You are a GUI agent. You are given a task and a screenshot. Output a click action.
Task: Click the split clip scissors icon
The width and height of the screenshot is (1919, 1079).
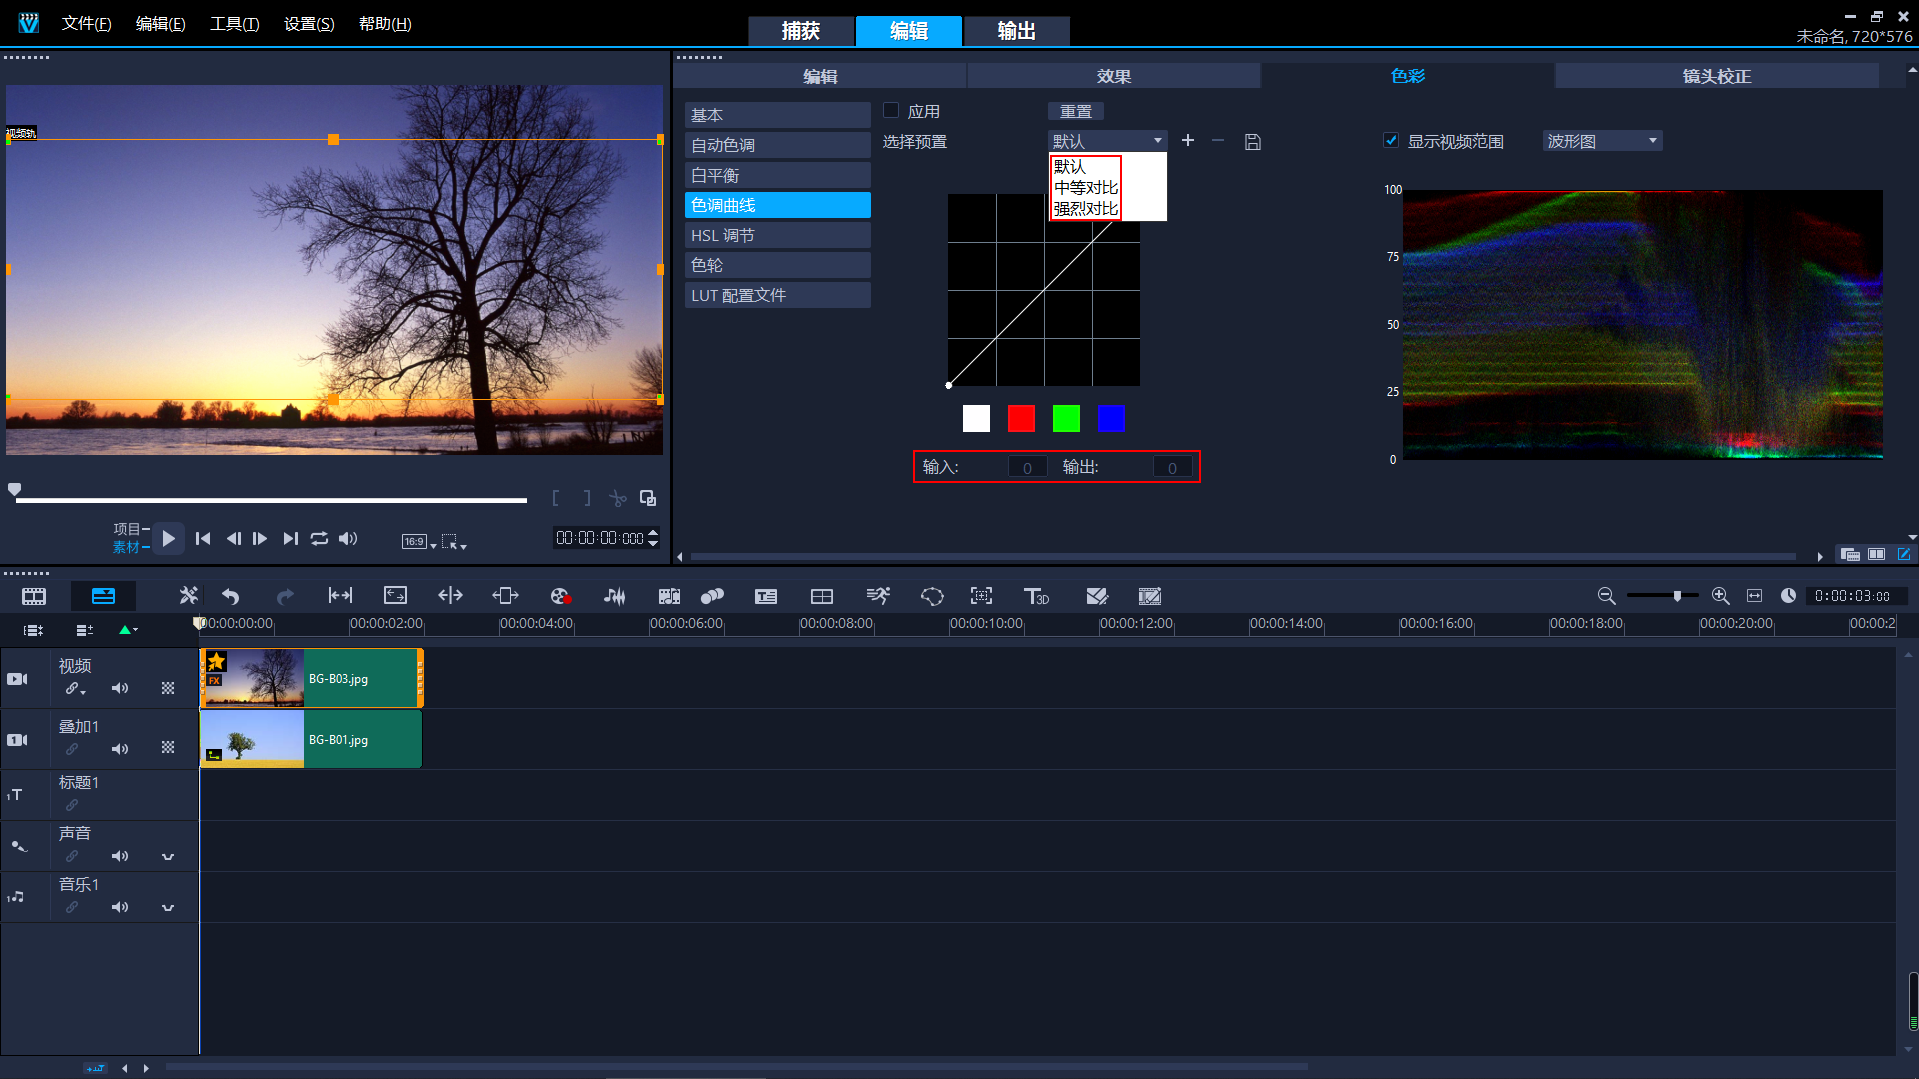coord(618,498)
